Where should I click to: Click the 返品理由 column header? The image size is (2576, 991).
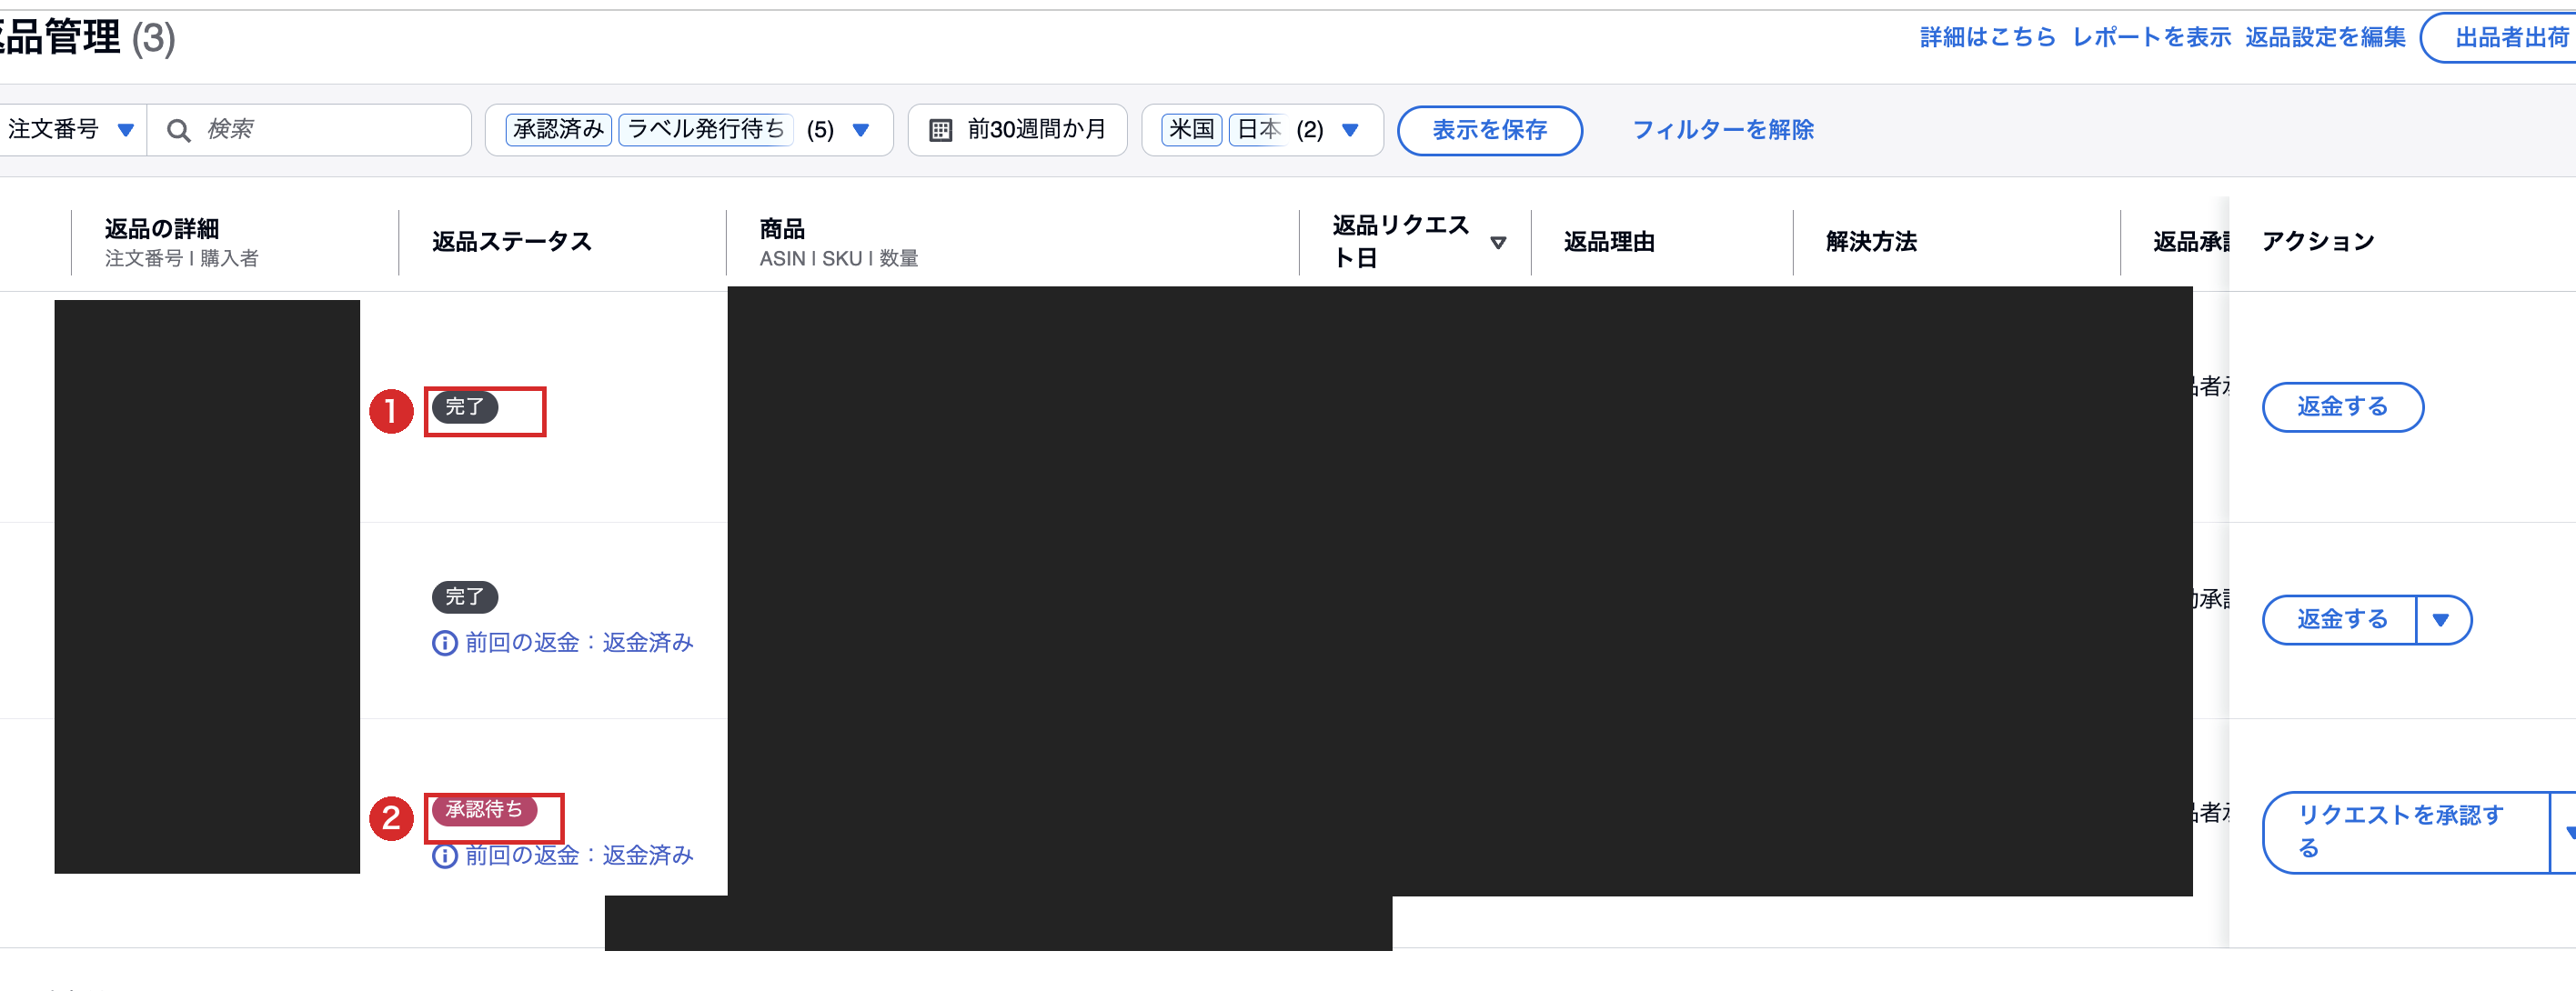[1609, 242]
